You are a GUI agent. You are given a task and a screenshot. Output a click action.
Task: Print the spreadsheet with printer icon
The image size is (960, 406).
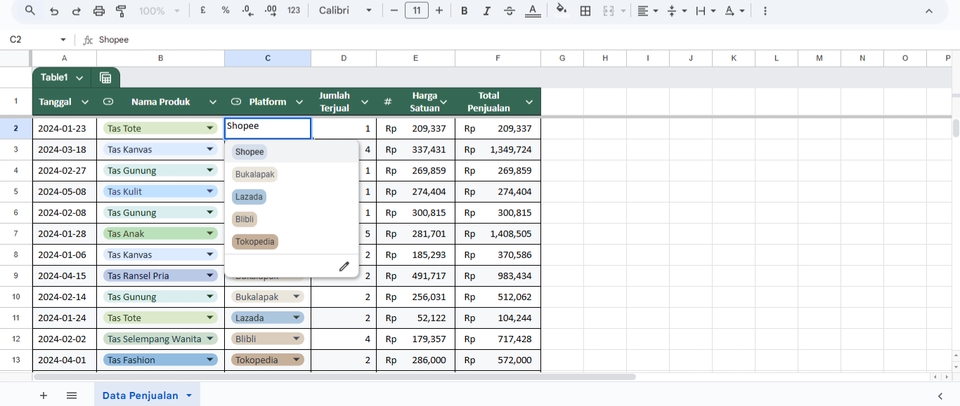coord(99,11)
